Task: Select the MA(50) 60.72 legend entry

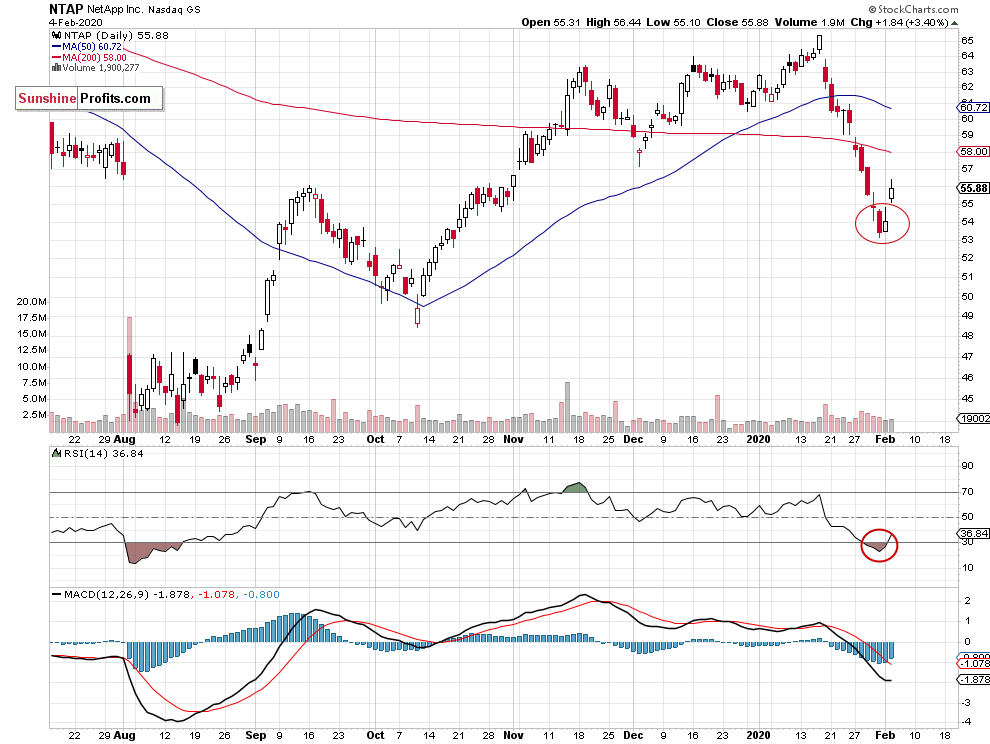Action: (92, 47)
